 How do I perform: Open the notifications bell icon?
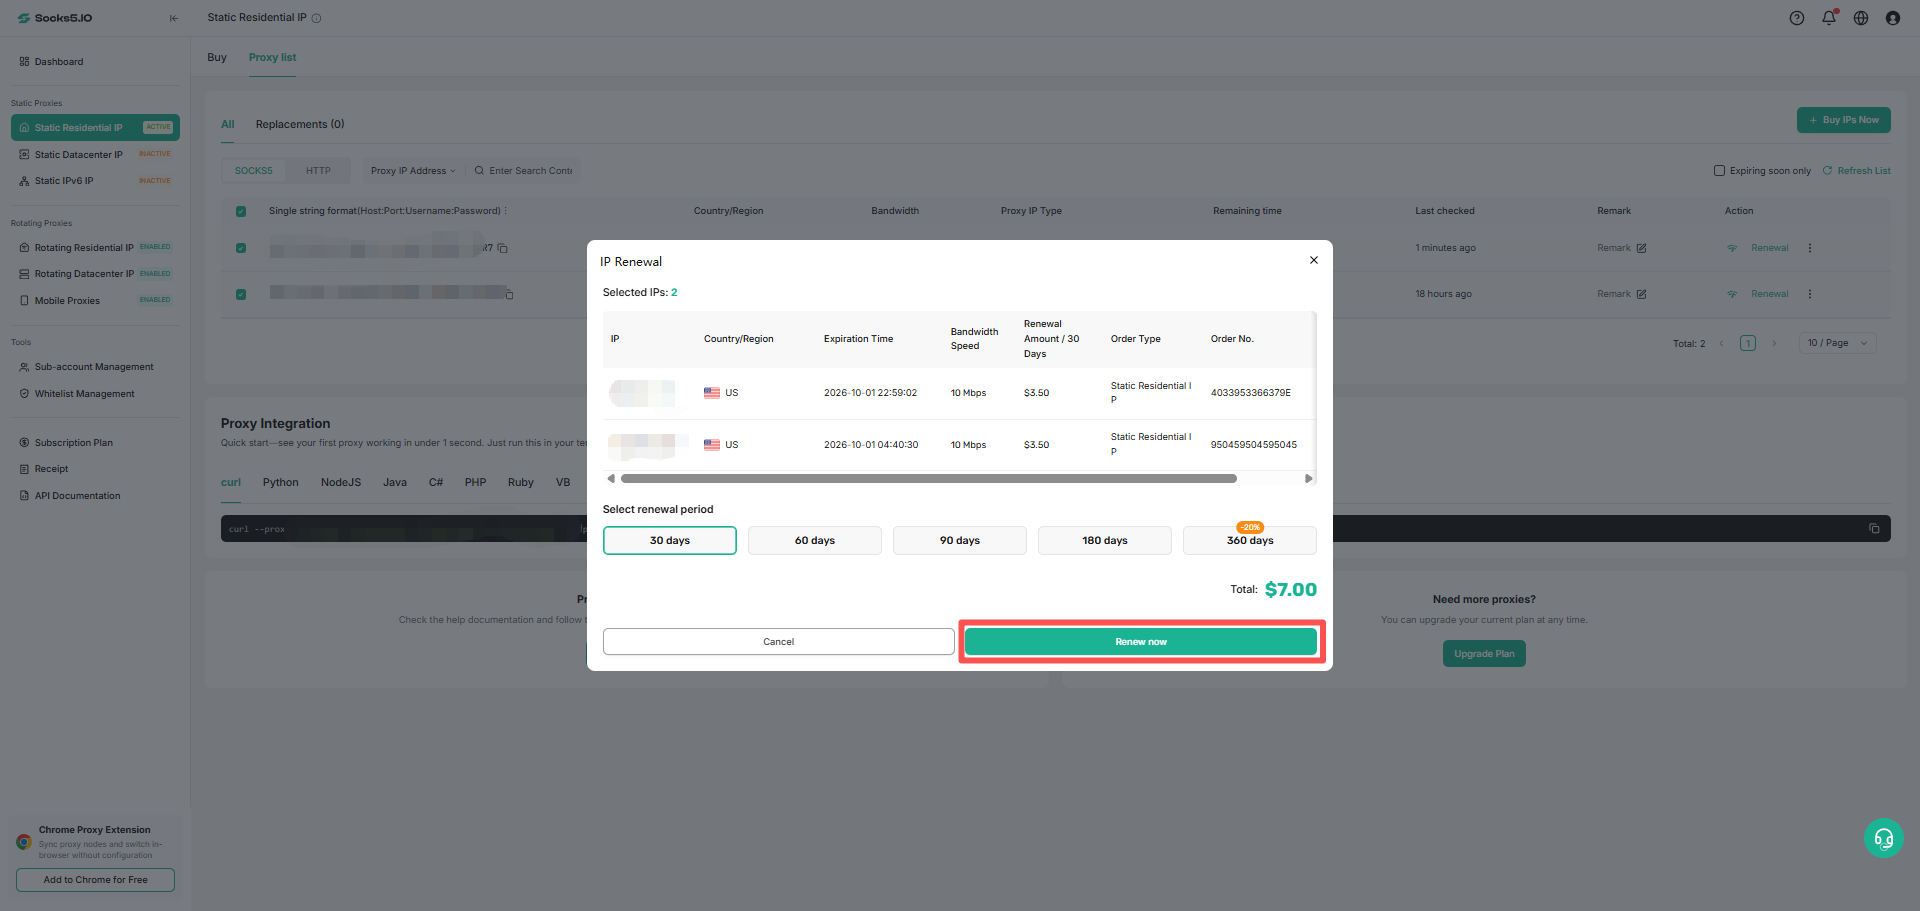point(1829,18)
